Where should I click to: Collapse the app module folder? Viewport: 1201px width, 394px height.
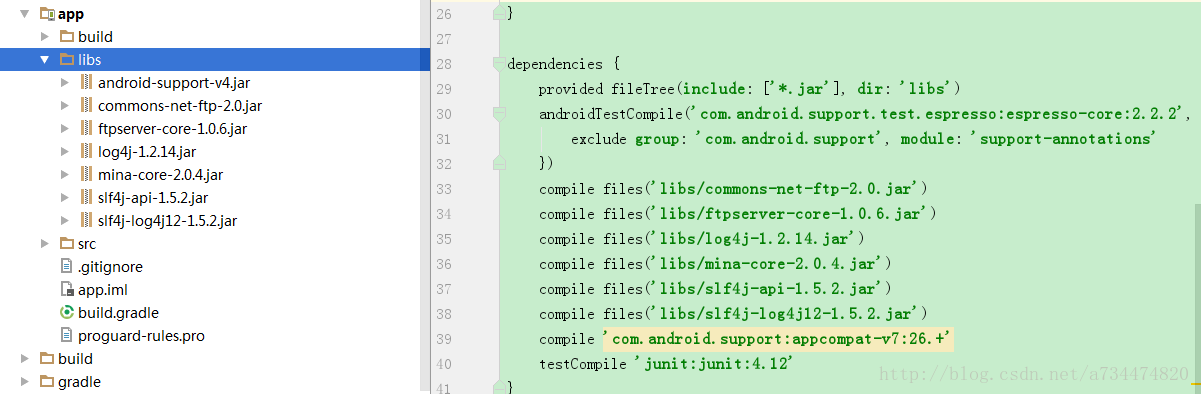(24, 14)
